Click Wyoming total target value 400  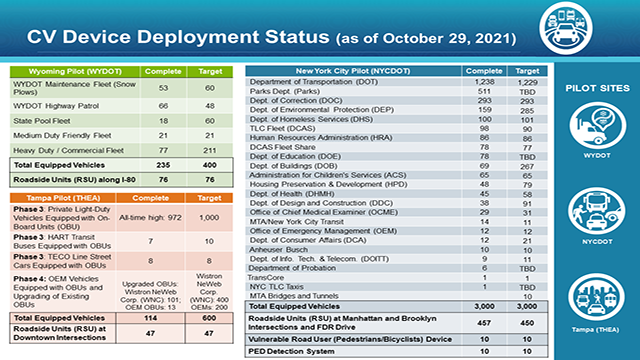click(x=210, y=165)
